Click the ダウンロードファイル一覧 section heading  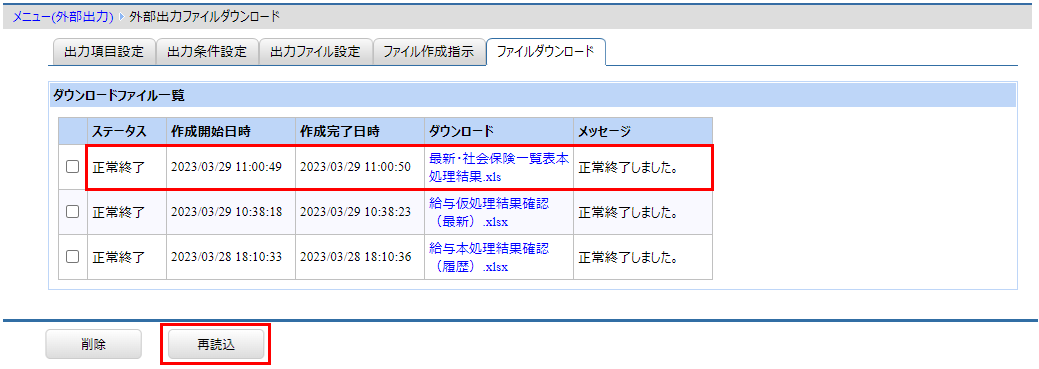[x=118, y=95]
